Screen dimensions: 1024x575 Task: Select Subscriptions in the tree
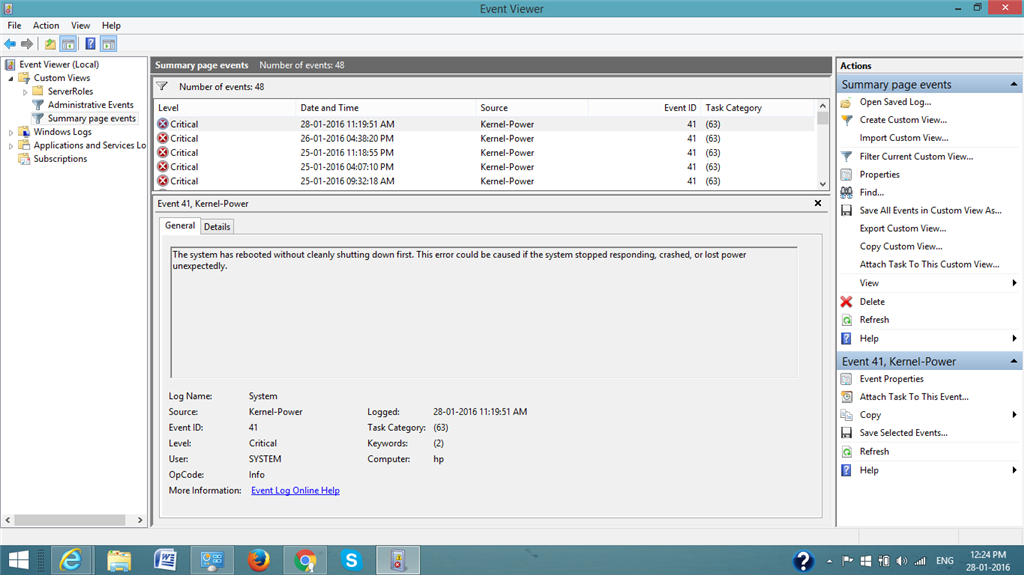click(60, 159)
